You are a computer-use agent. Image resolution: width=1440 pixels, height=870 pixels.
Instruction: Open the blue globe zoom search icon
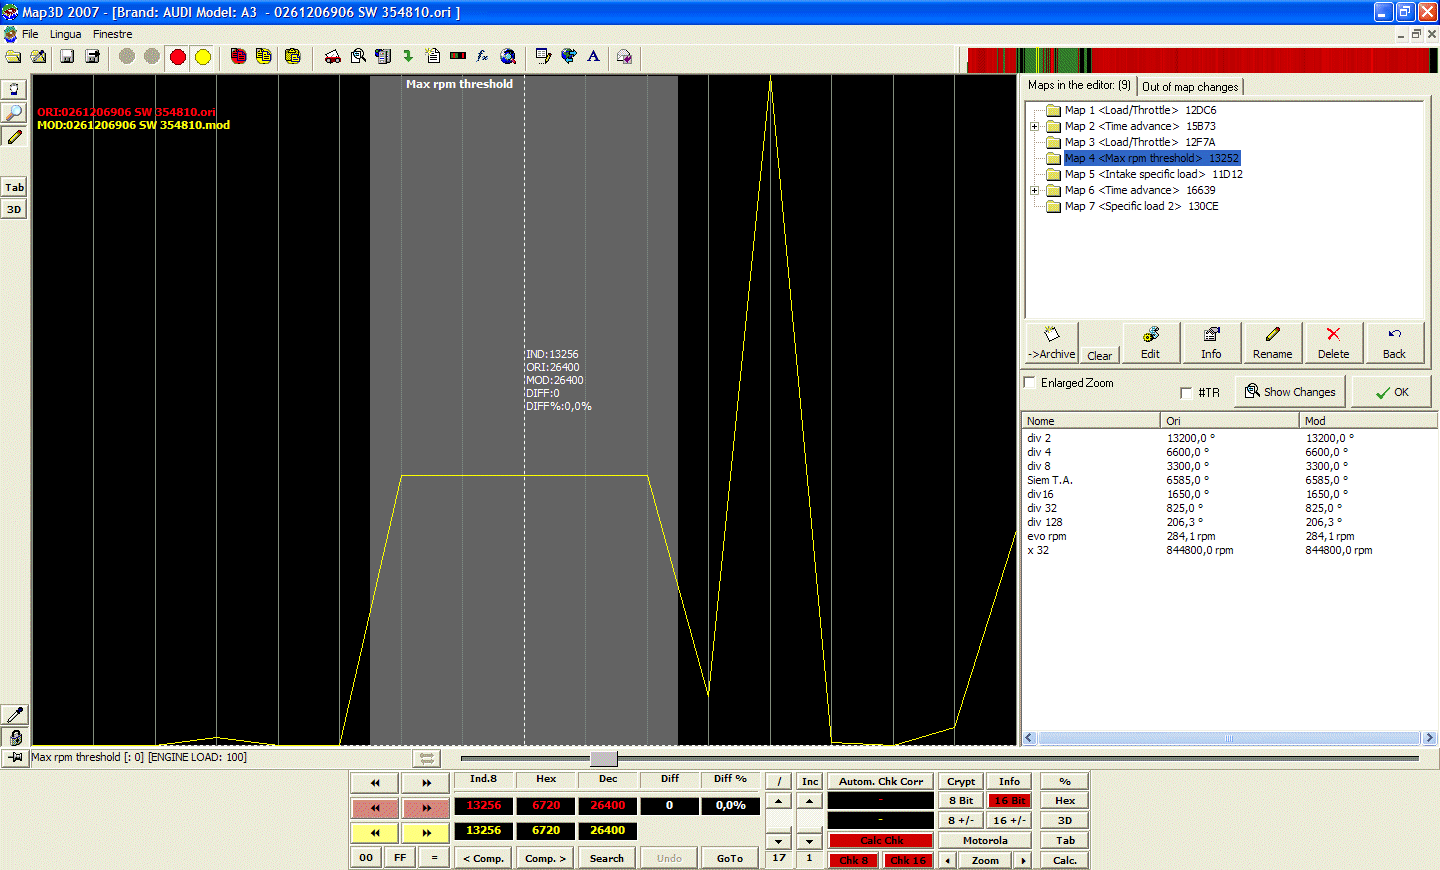509,57
